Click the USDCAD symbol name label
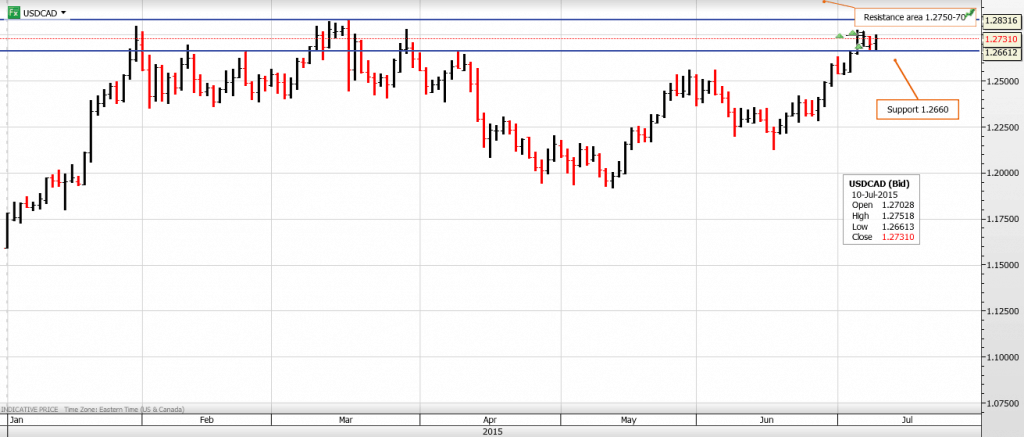The height and width of the screenshot is (437, 1024). (40, 13)
